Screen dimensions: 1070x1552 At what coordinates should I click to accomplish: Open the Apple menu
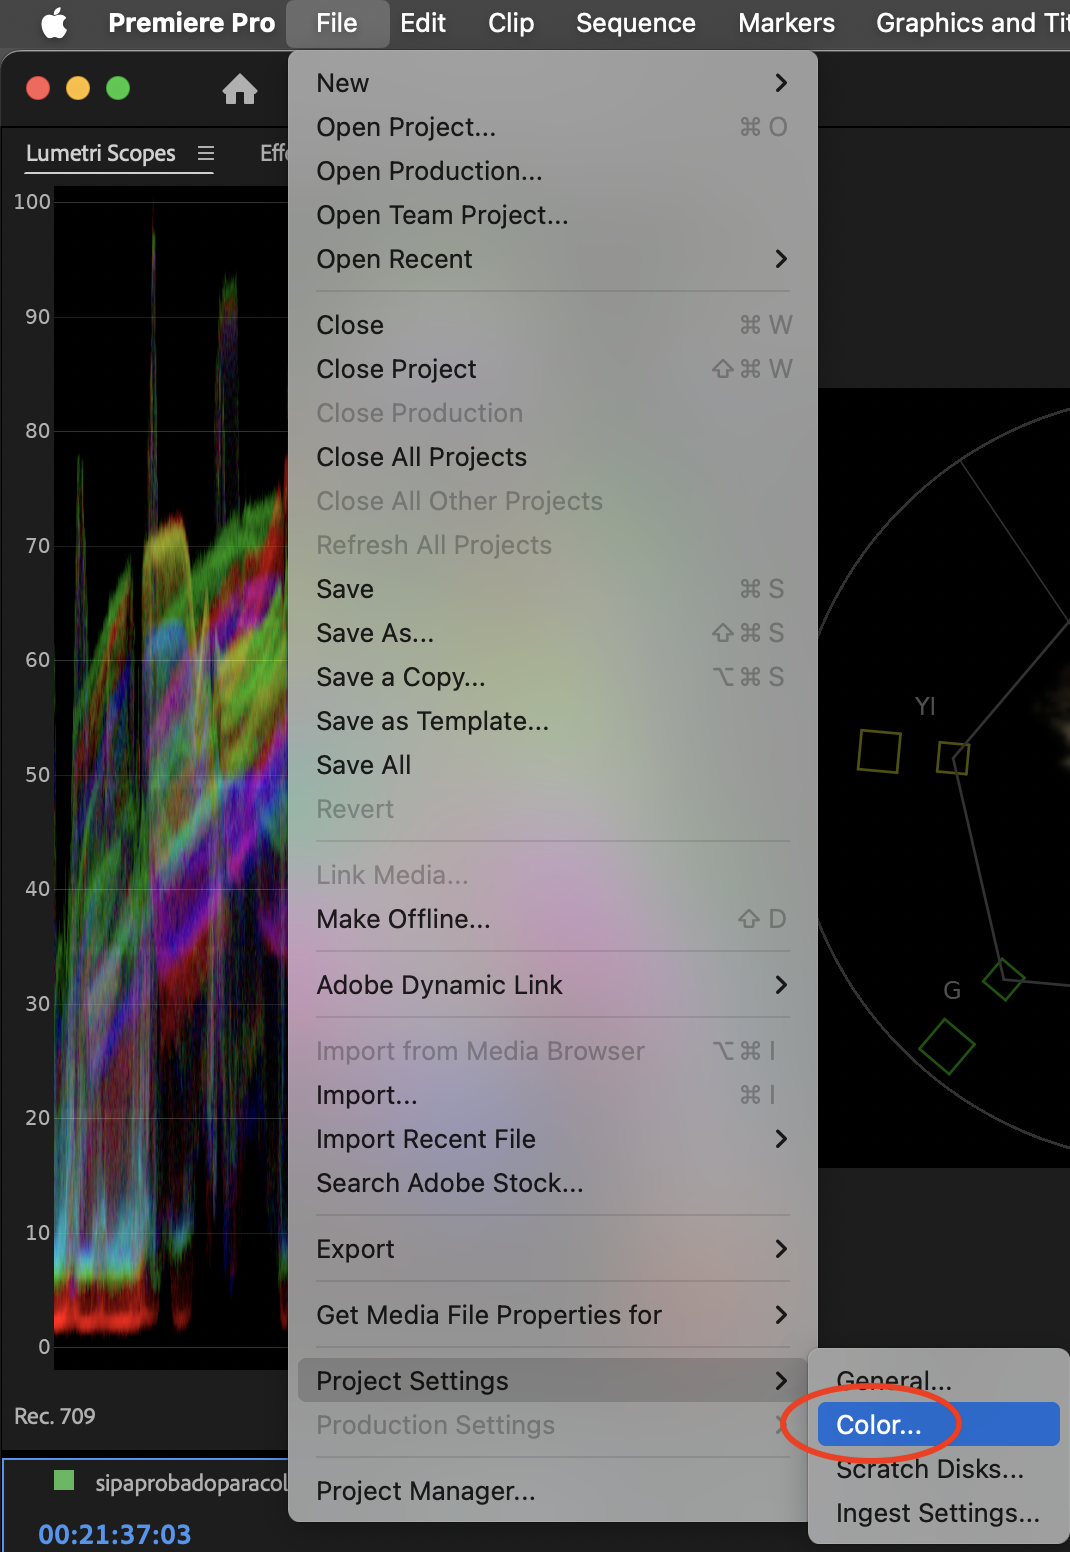pyautogui.click(x=54, y=23)
